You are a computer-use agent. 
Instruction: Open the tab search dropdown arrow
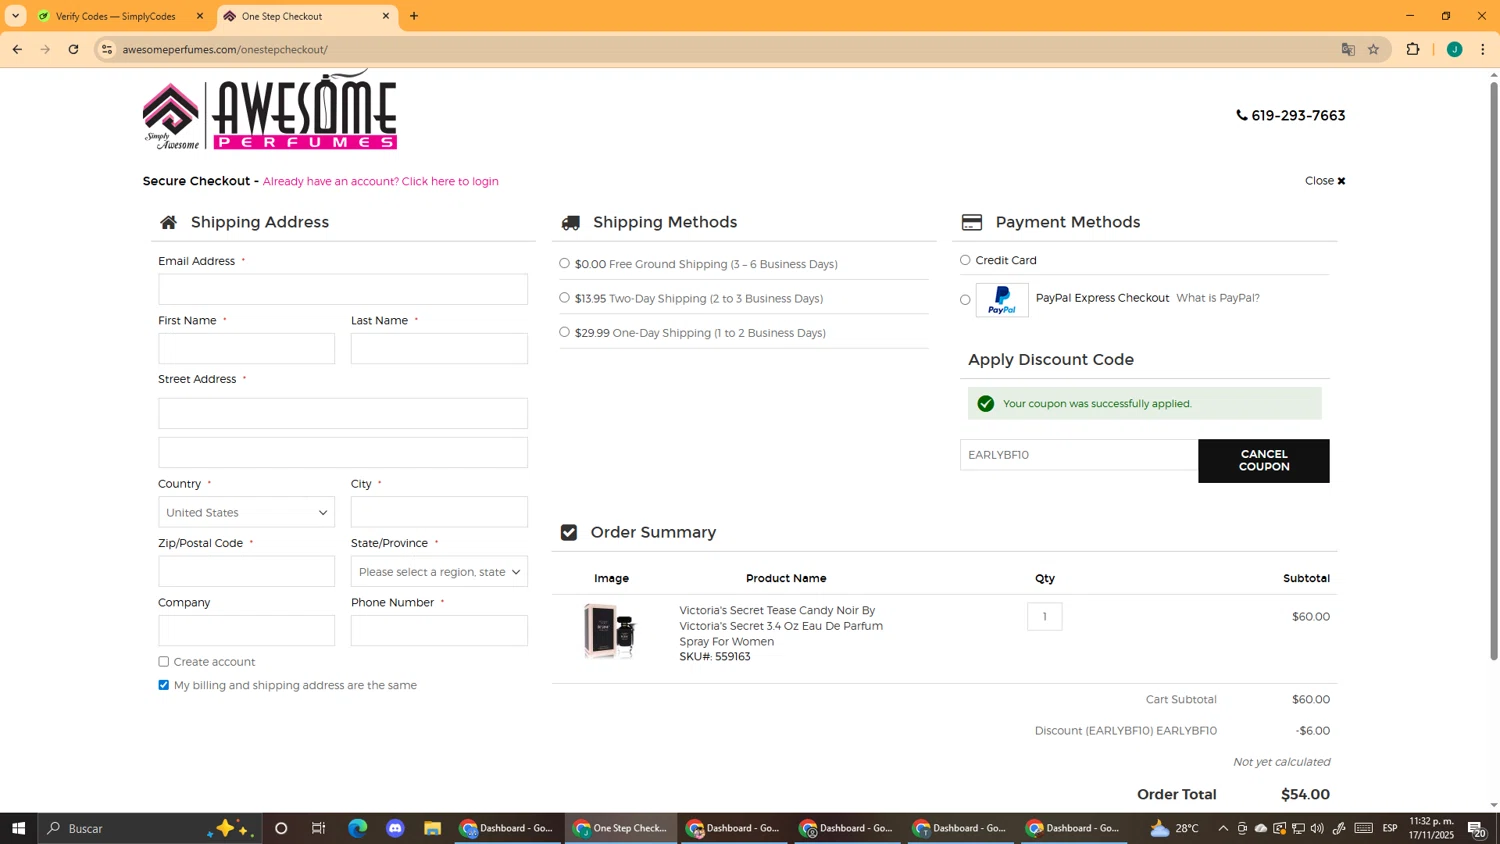(x=15, y=16)
